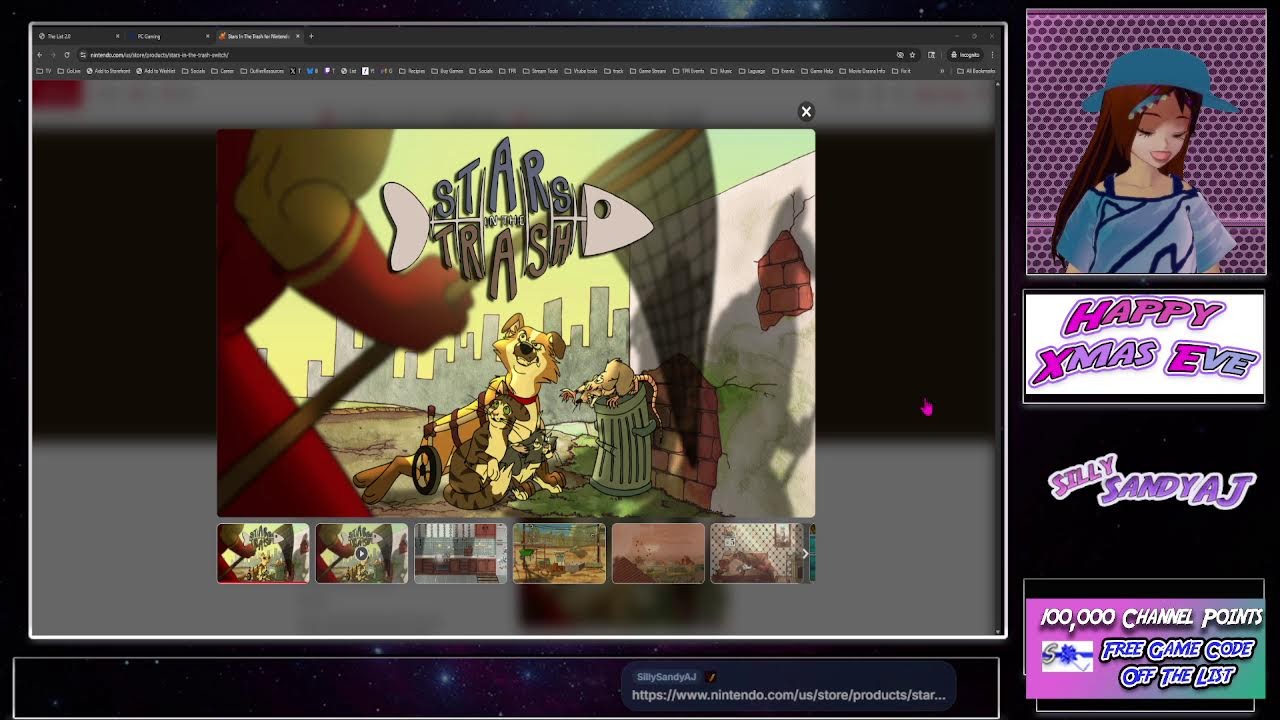Select the fourth gallery thumbnail, outdoor yard scene
The width and height of the screenshot is (1280, 720).
coord(559,553)
